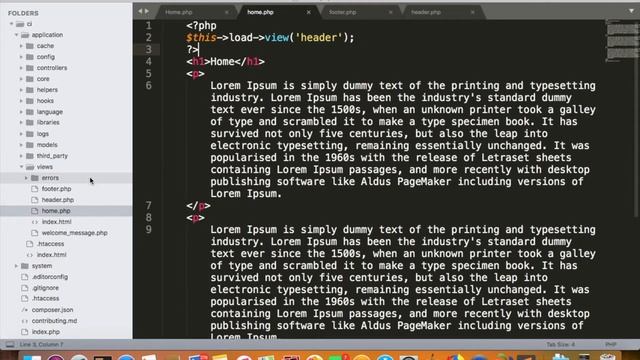Open .htaccess under application folder
Viewport: 640px width, 360px height.
(50, 244)
